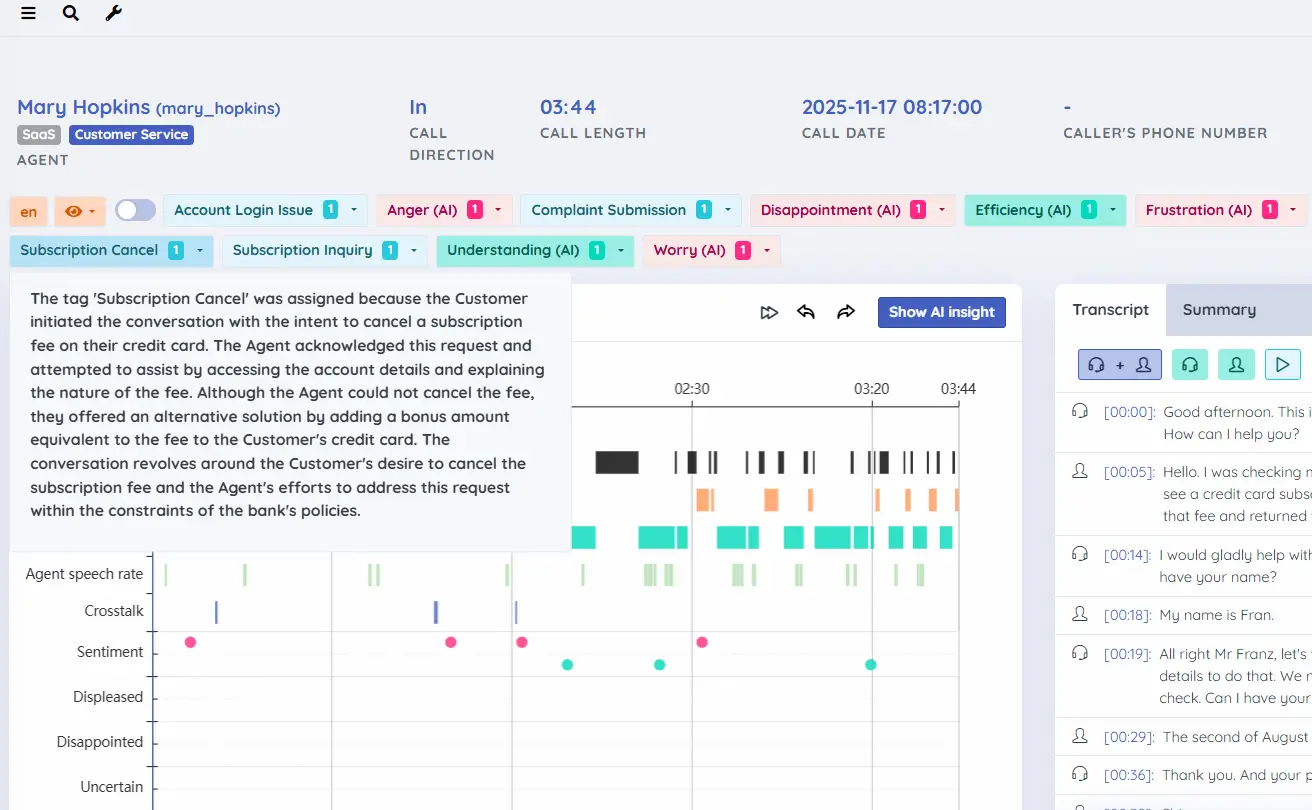Open the eye visibility dropdown
The height and width of the screenshot is (810, 1312).
coord(79,211)
